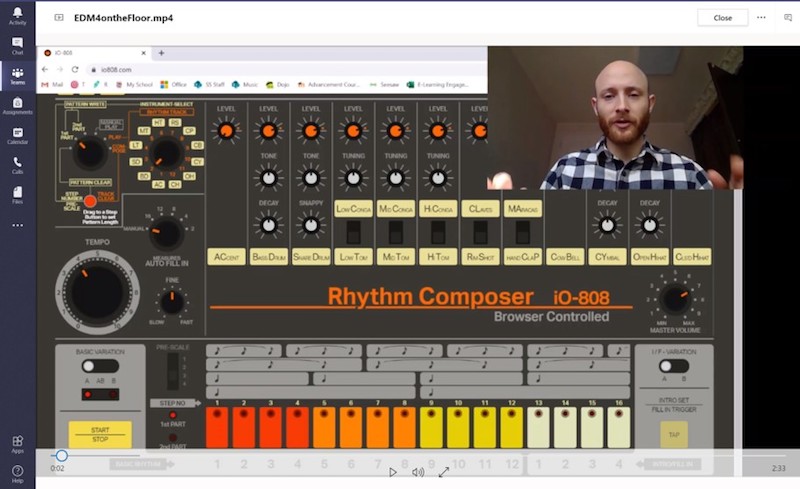The width and height of the screenshot is (800, 489).
Task: Open Calls in the Teams sidebar
Action: [17, 164]
